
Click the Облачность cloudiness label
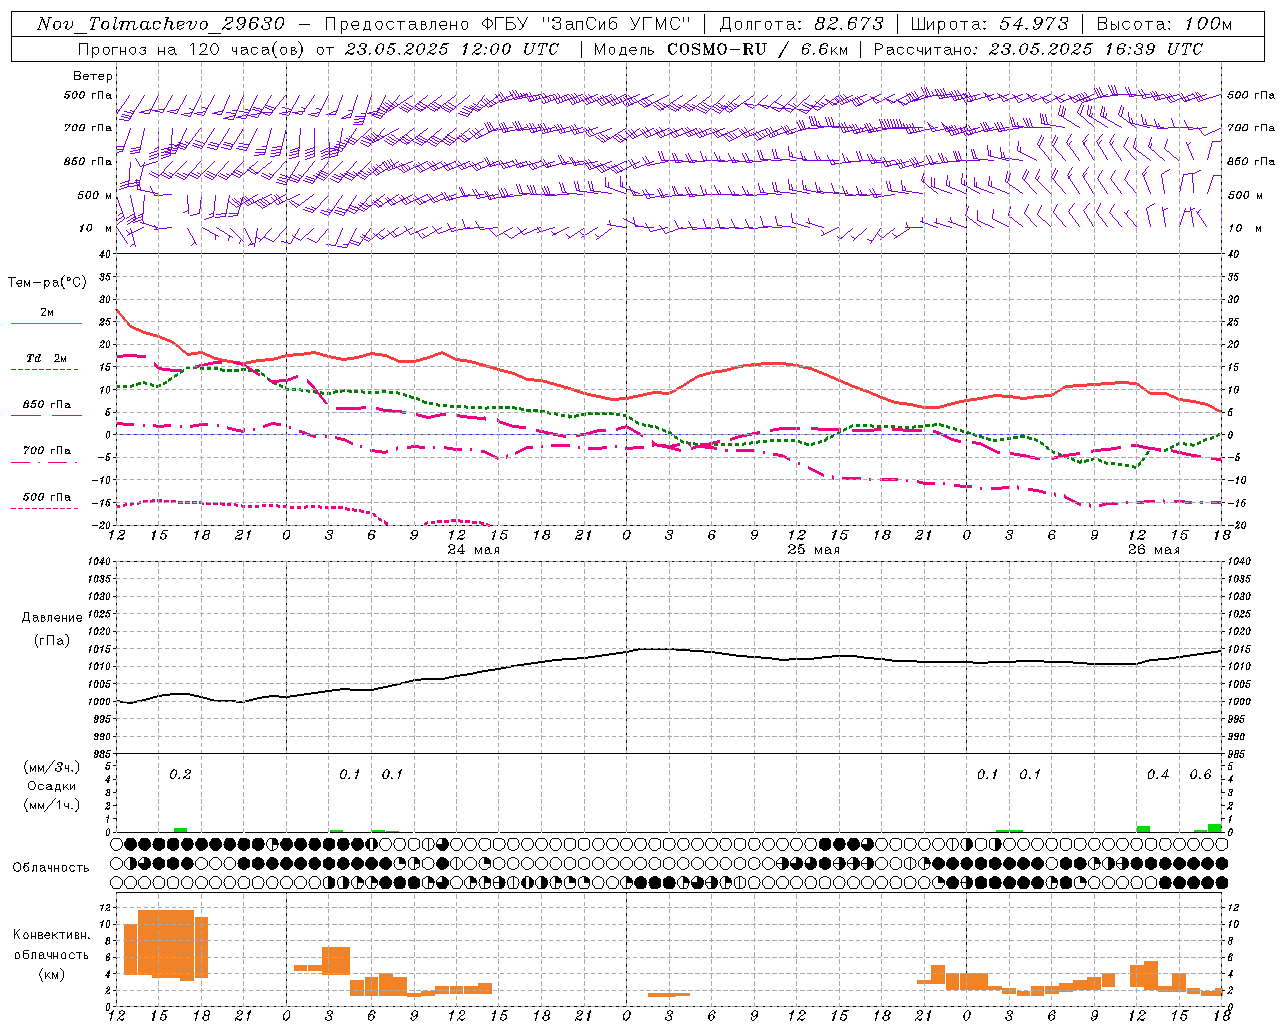coord(51,868)
